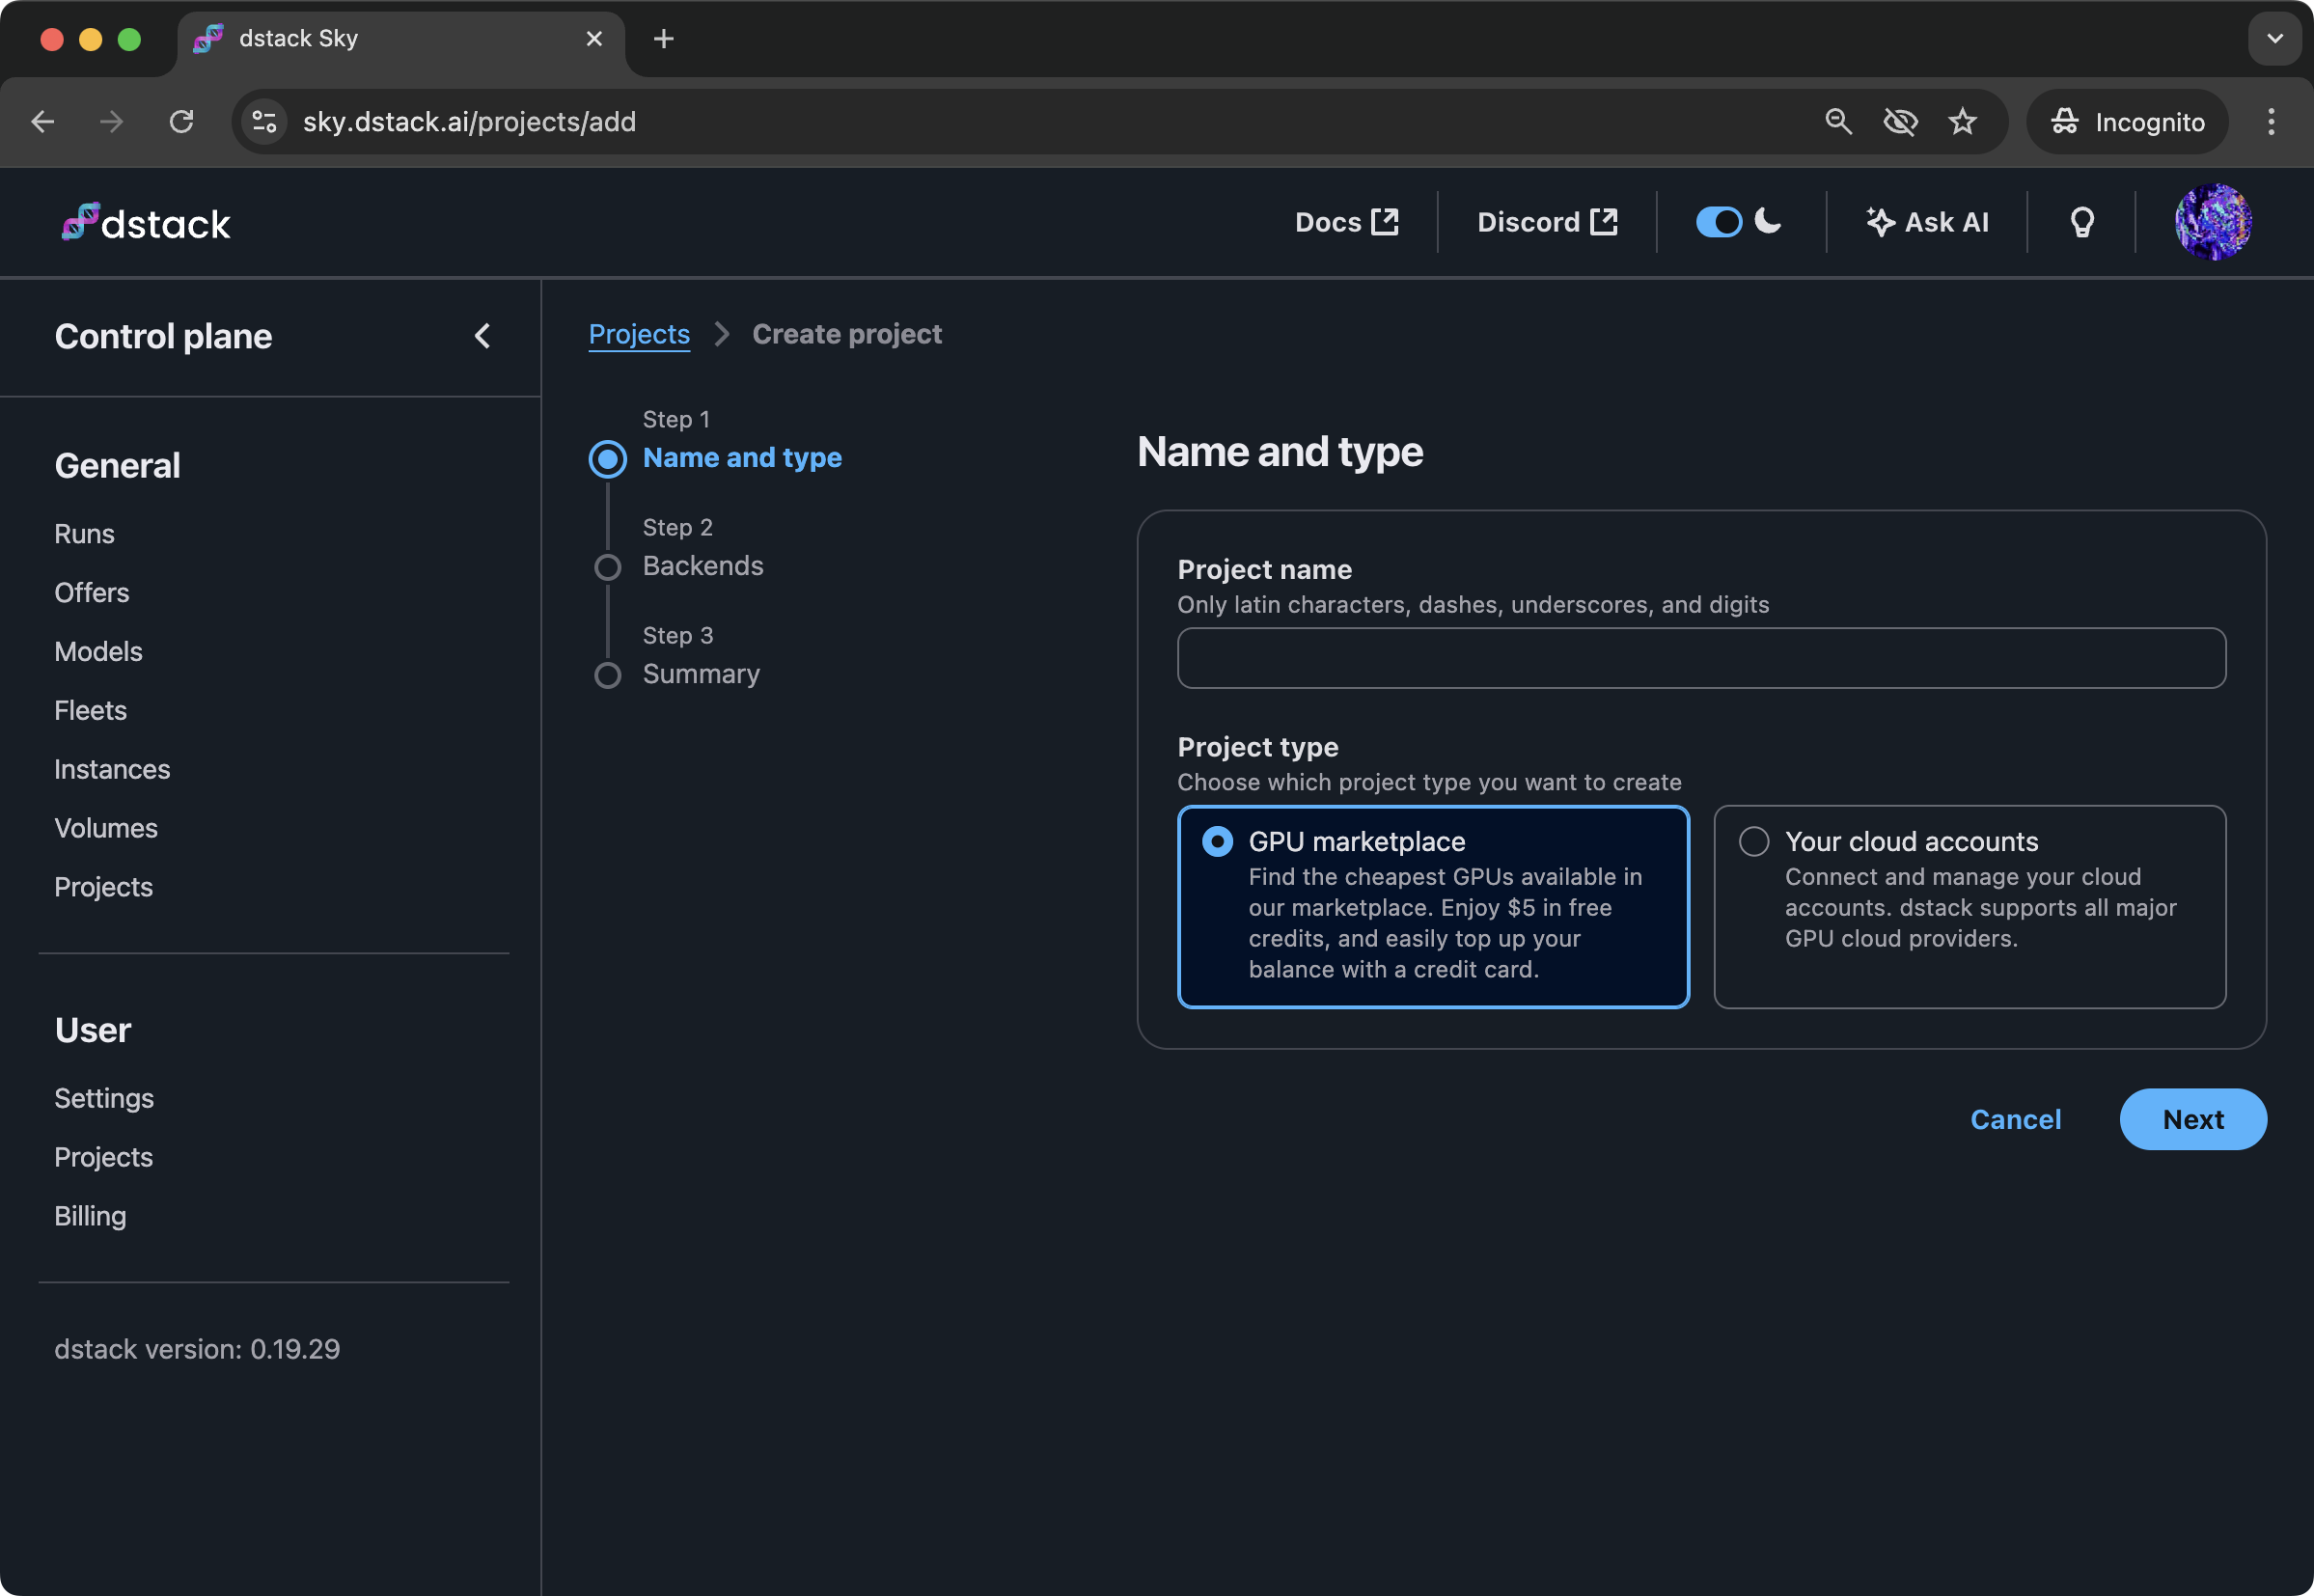Cancel project creation

(2015, 1119)
